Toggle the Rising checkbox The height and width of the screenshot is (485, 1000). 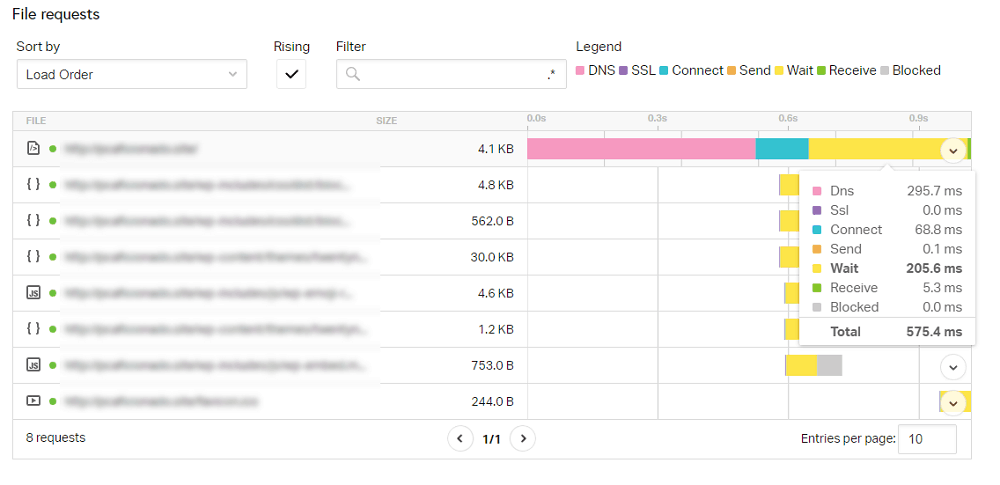[291, 74]
